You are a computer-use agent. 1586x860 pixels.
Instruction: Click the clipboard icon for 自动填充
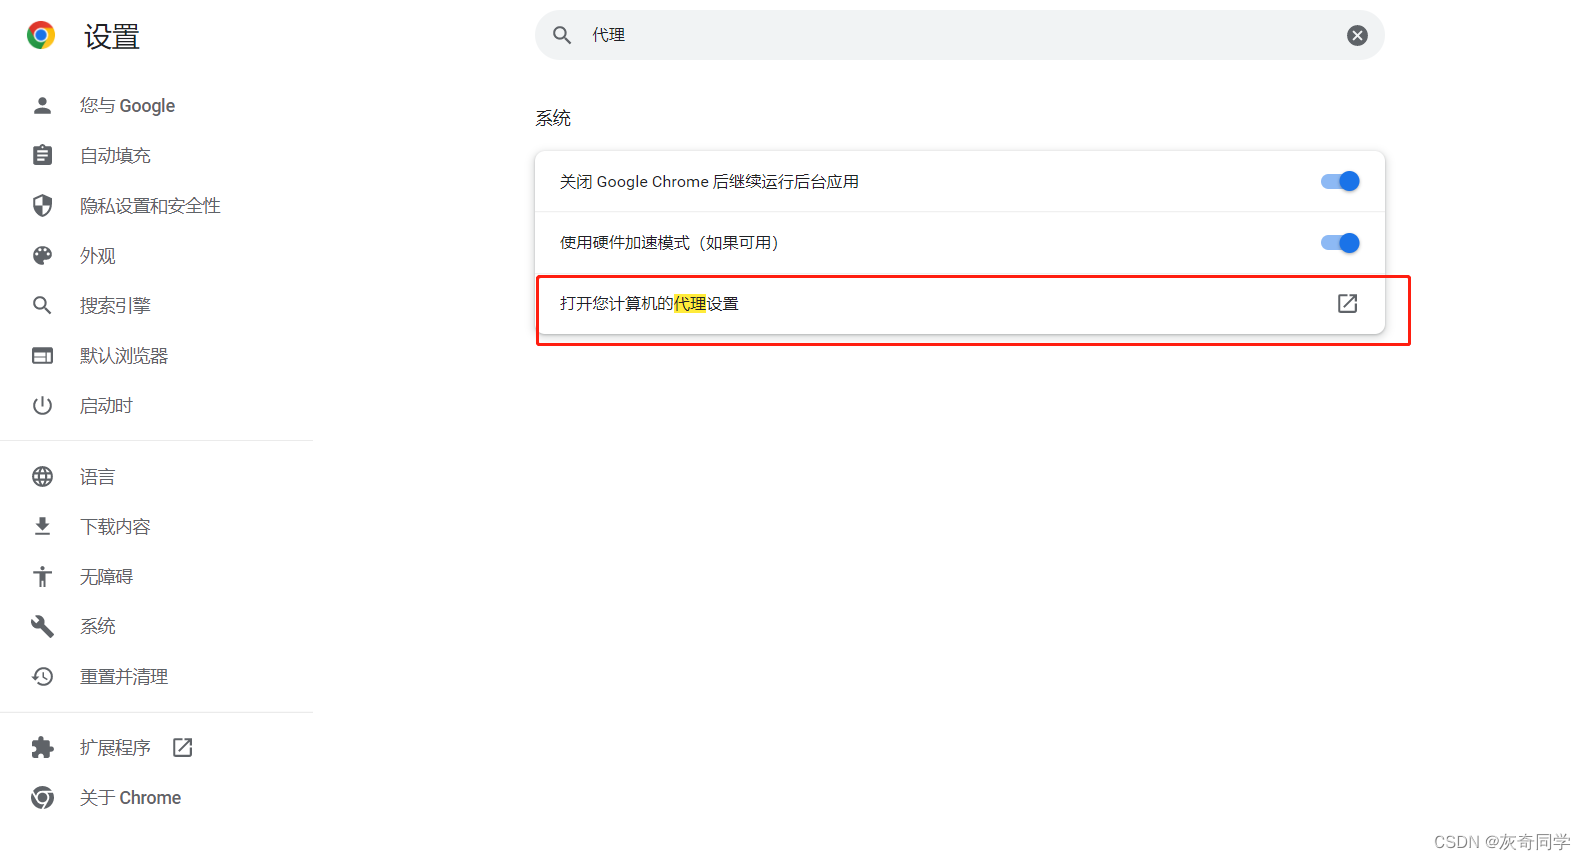tap(42, 155)
